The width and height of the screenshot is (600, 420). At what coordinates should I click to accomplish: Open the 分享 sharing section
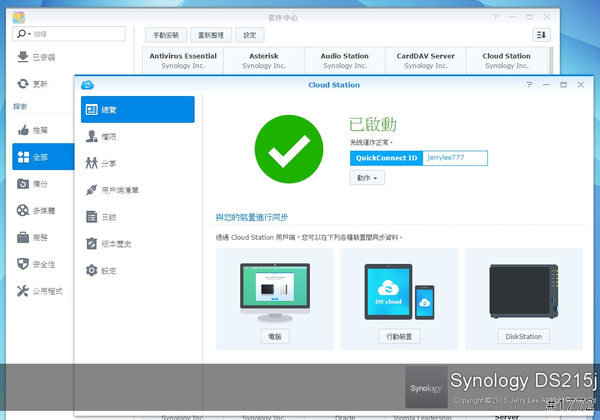[136, 163]
